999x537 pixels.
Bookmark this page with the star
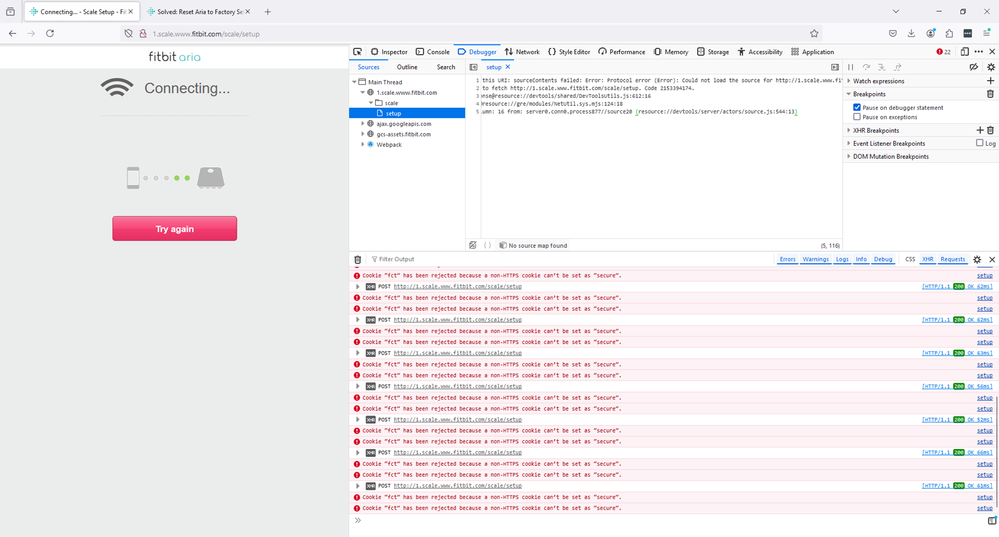tap(814, 33)
